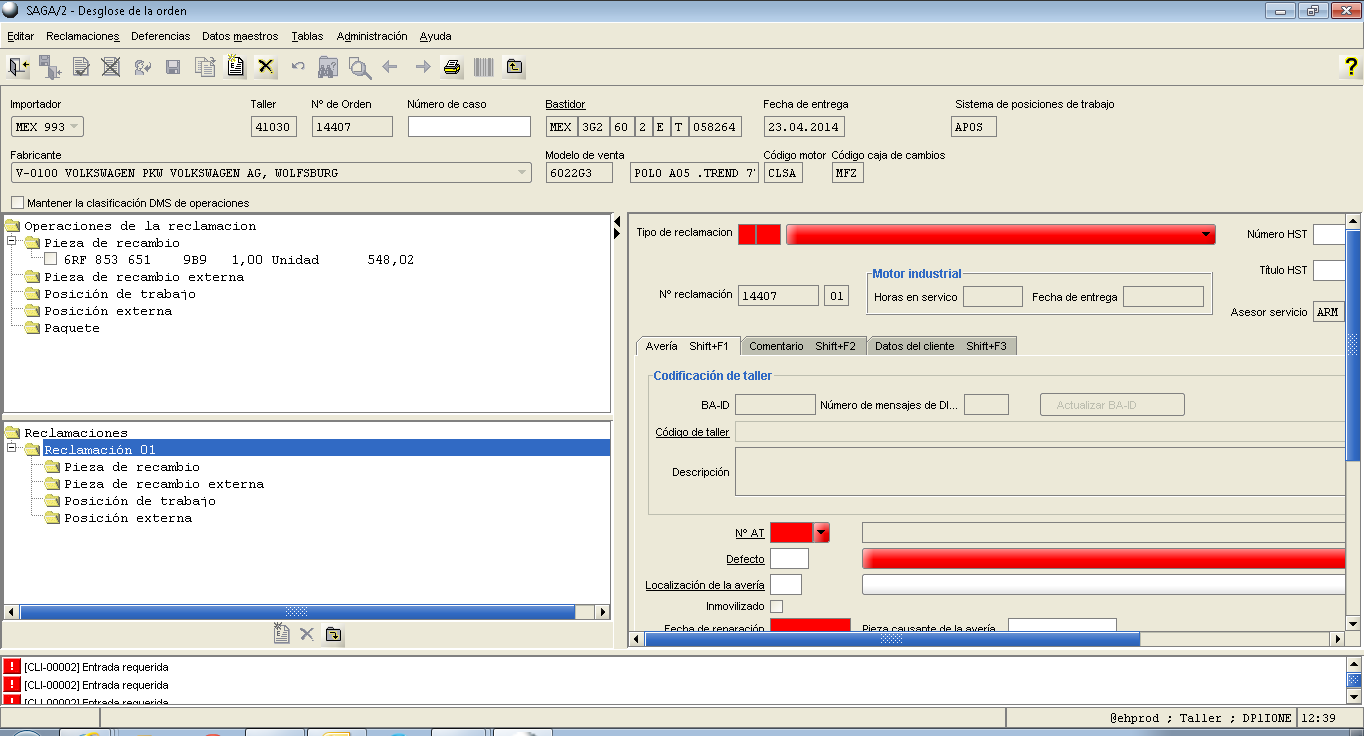This screenshot has width=1364, height=736.
Task: Click the printer icon in toolbar
Action: tap(452, 67)
